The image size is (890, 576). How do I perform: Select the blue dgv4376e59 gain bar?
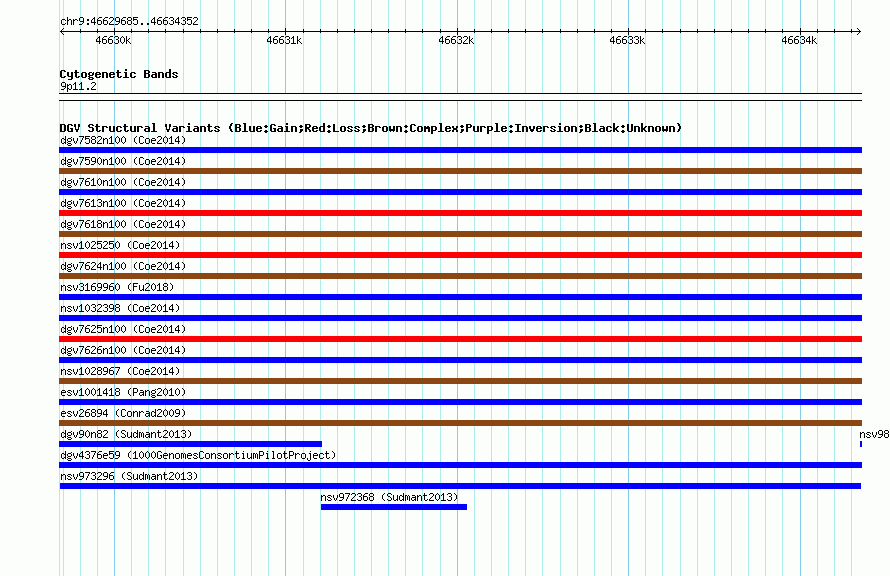click(x=460, y=465)
